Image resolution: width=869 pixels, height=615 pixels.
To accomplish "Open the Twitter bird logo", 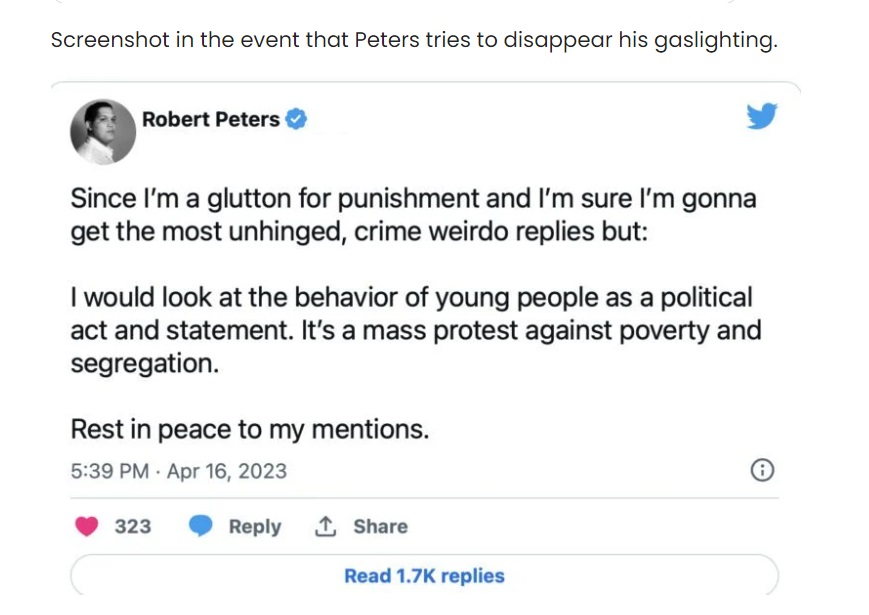I will pos(761,116).
